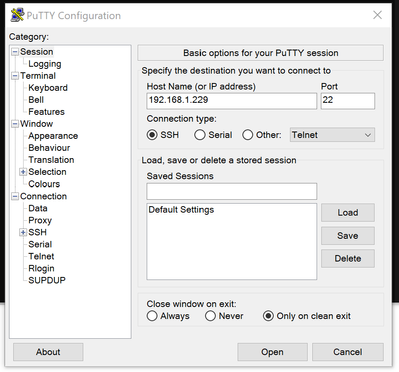Open the Colours settings category
The height and width of the screenshot is (372, 399).
[x=44, y=184]
